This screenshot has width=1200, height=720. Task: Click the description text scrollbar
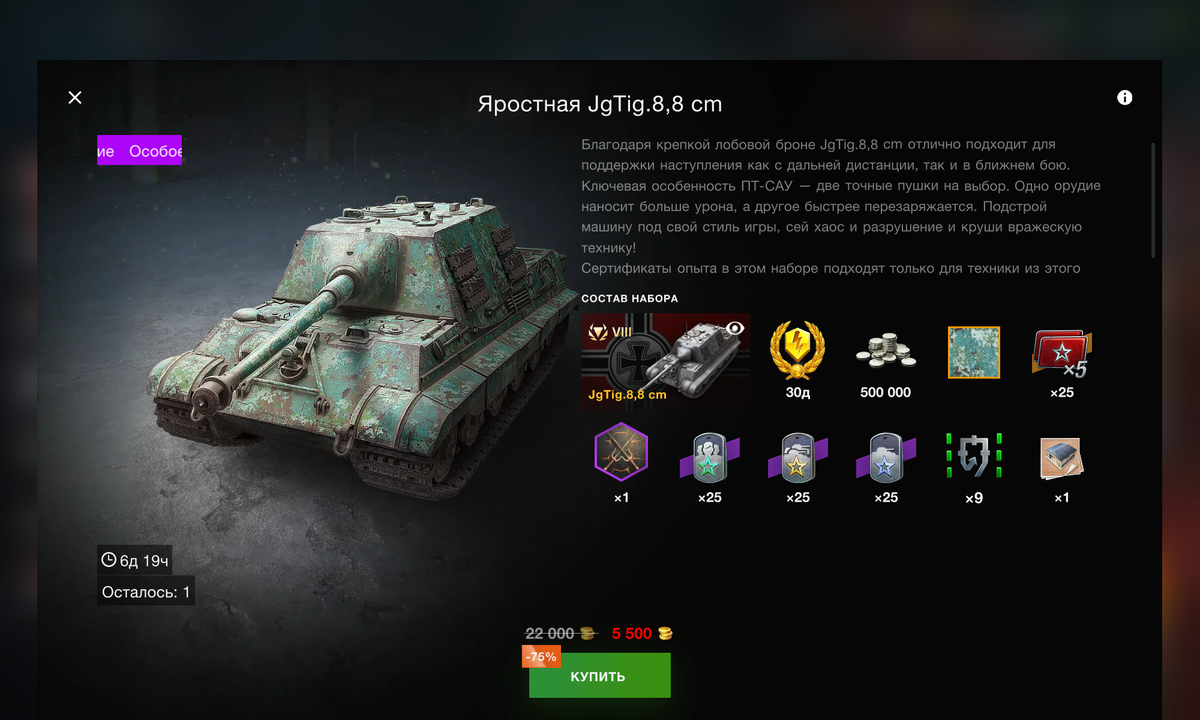tap(1154, 200)
